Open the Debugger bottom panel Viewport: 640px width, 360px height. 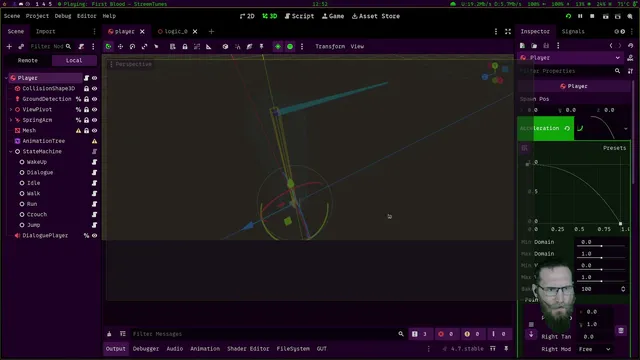(x=146, y=349)
